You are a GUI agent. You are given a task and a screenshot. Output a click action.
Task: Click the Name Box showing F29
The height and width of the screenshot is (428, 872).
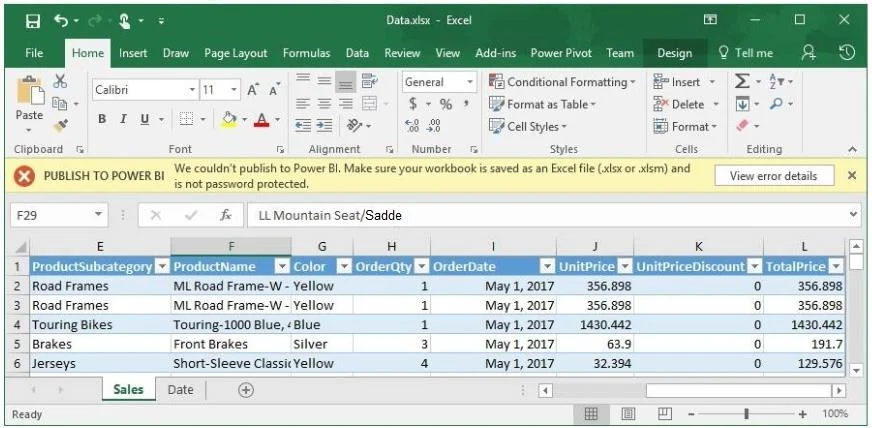(58, 216)
